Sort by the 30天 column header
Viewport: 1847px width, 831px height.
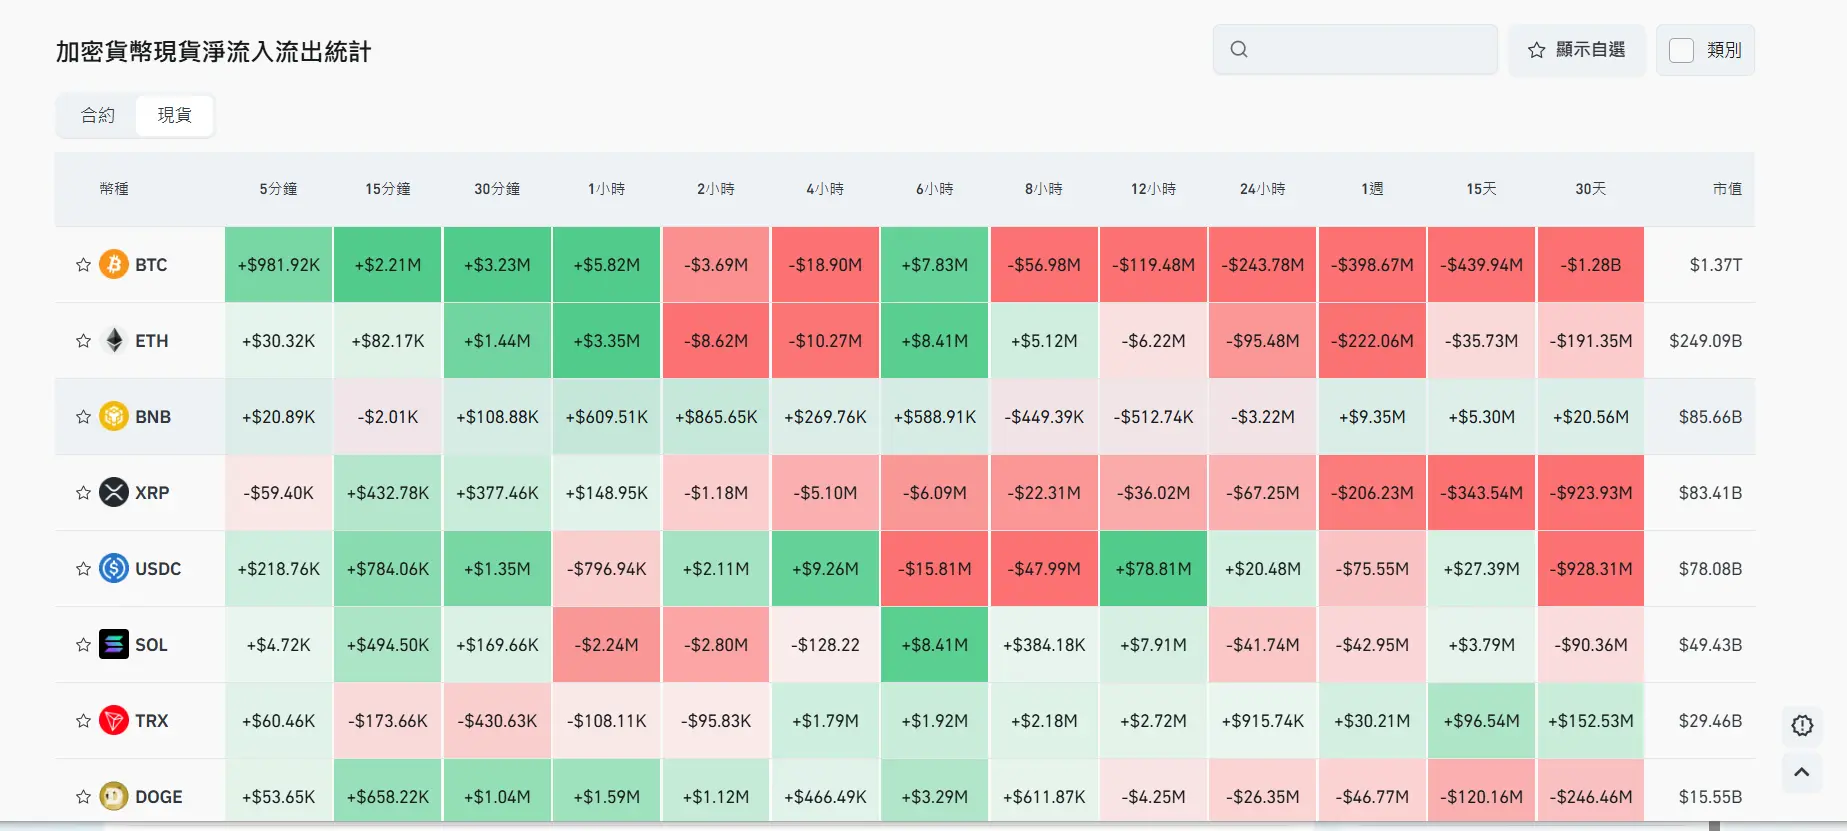click(x=1591, y=189)
